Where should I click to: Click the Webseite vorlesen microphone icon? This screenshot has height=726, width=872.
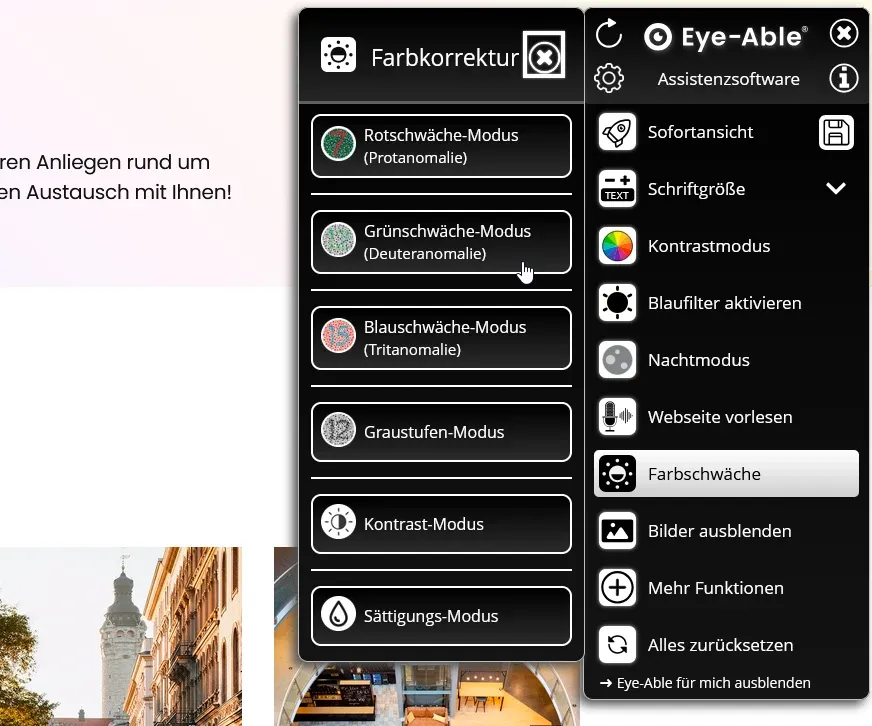(617, 417)
